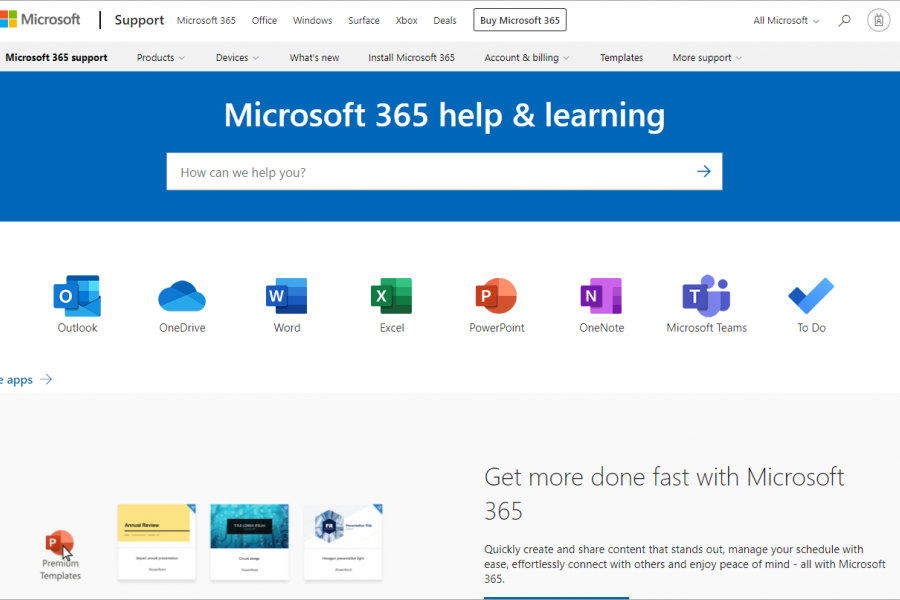This screenshot has width=900, height=600.
Task: Open the PowerPoint app icon
Action: (x=496, y=296)
